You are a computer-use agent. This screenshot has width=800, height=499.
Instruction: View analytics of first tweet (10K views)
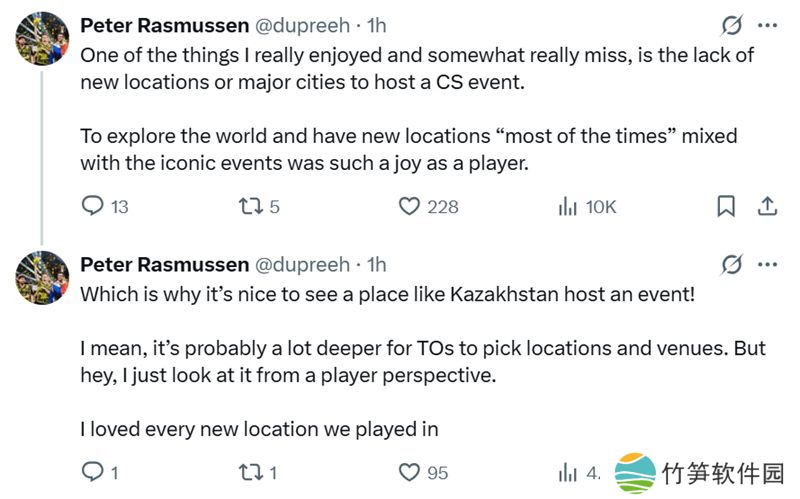pyautogui.click(x=568, y=206)
